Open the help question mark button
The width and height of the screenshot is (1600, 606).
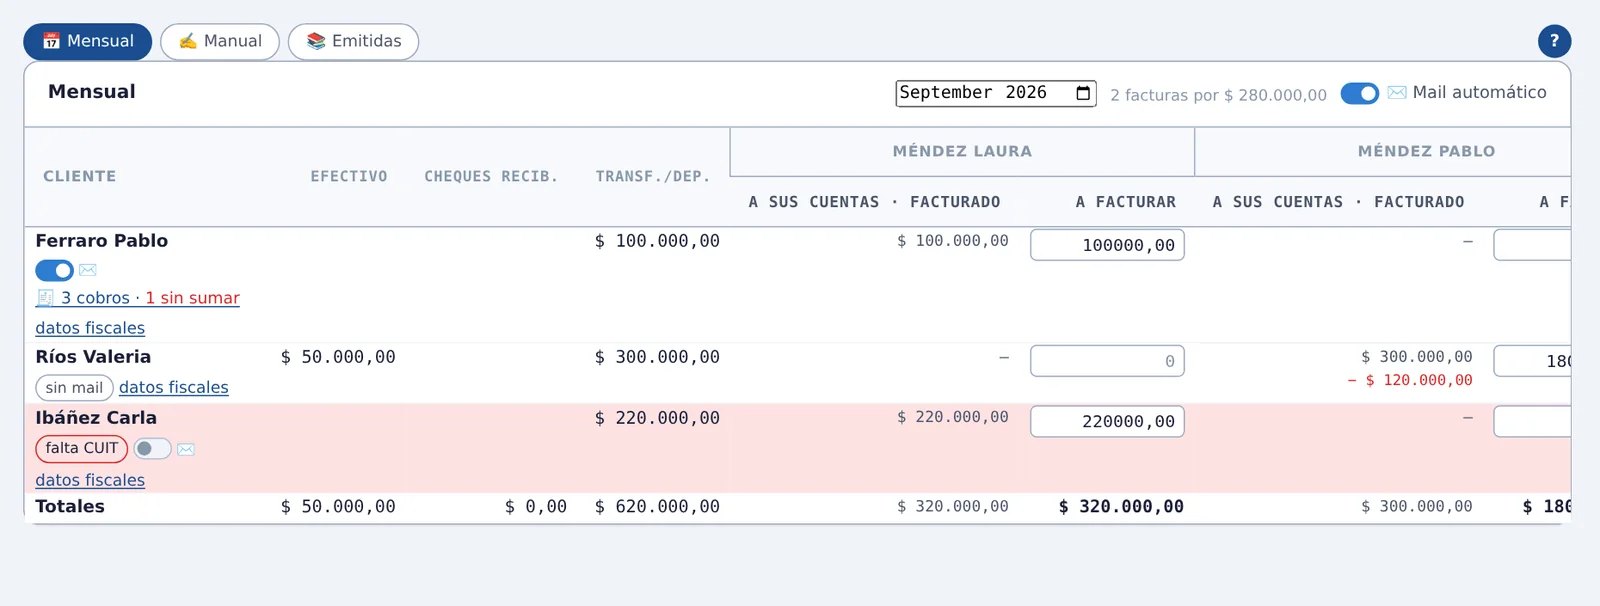point(1554,41)
